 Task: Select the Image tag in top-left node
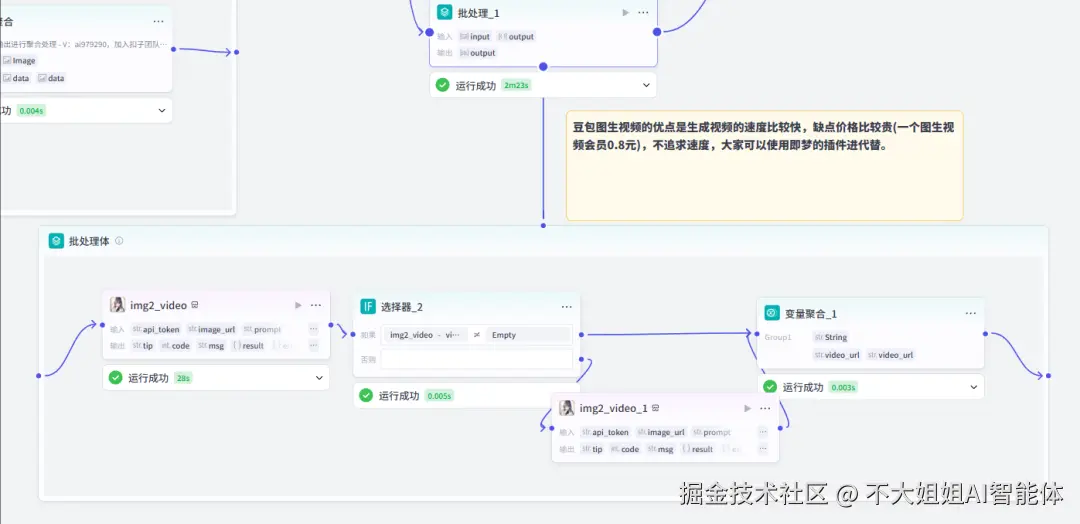point(19,61)
